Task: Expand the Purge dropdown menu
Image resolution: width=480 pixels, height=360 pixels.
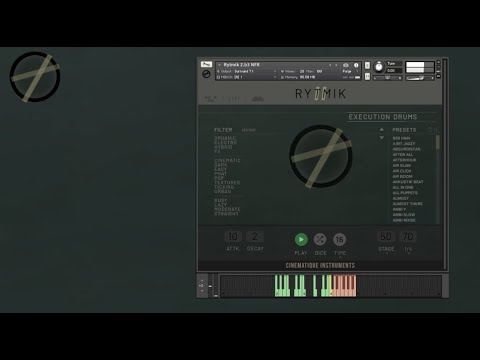Action: click(351, 71)
